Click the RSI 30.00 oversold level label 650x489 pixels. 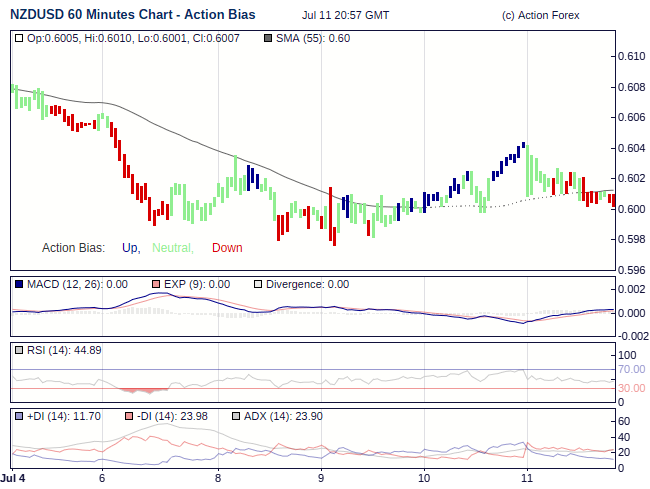(631, 388)
